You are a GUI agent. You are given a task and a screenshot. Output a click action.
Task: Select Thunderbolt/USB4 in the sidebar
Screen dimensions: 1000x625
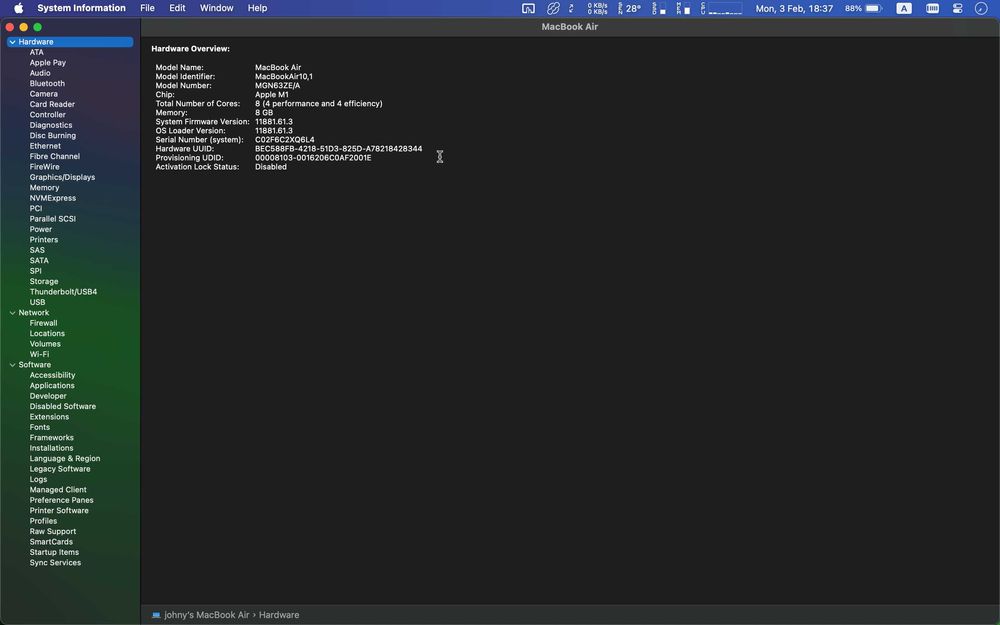pyautogui.click(x=63, y=292)
